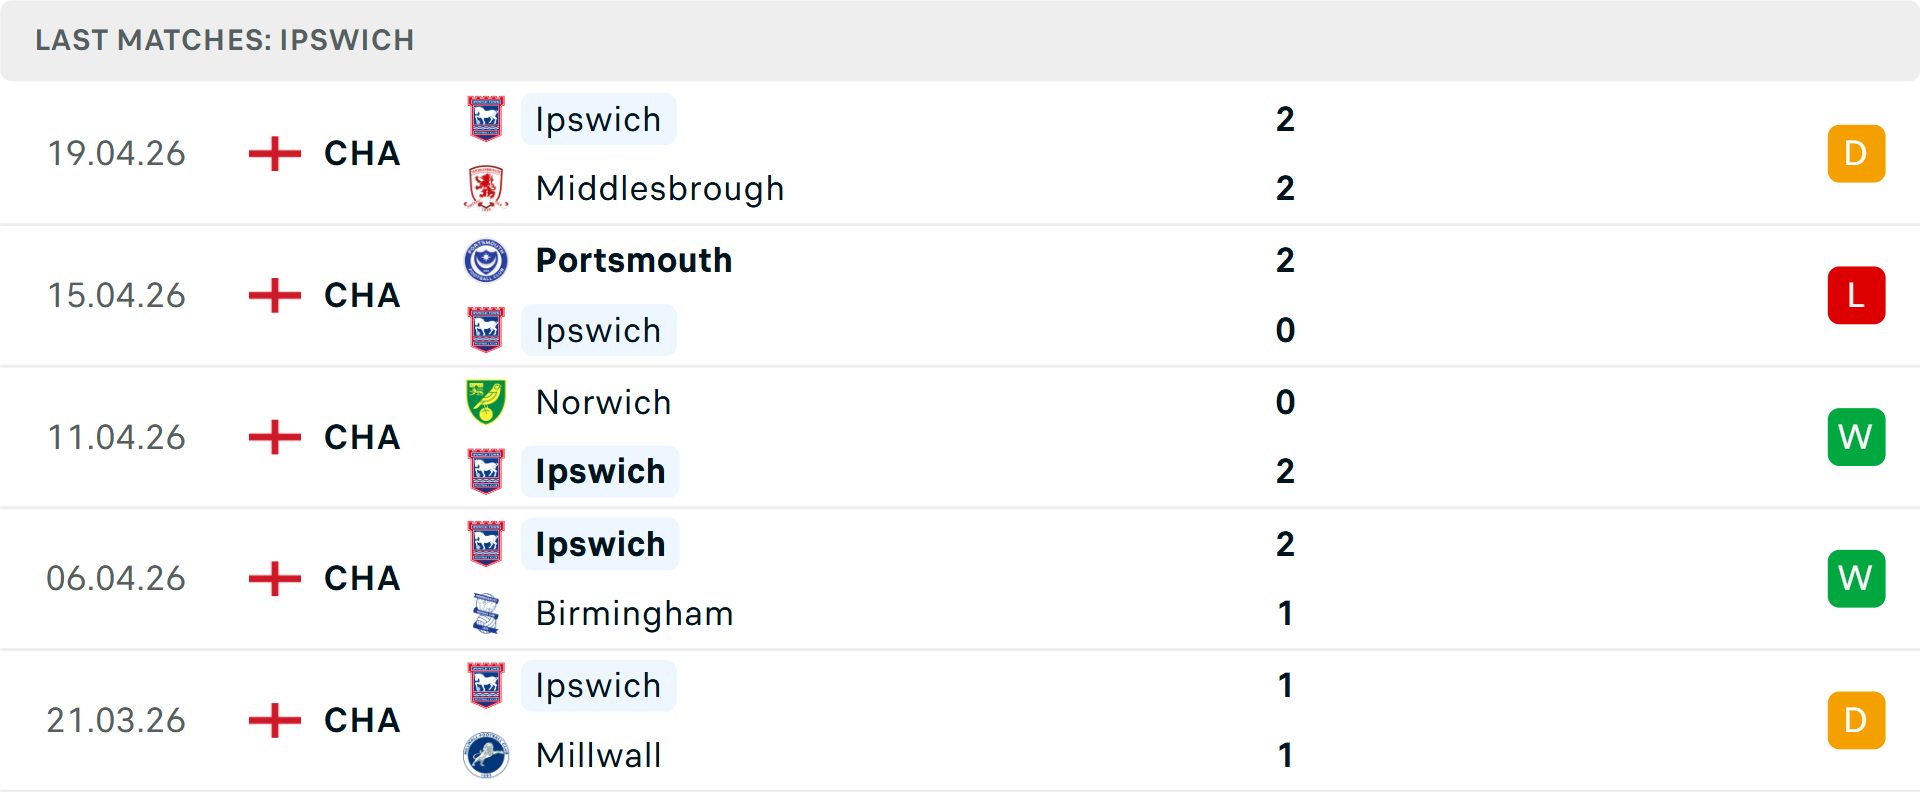Expand the Millwall match row details
Image resolution: width=1920 pixels, height=792 pixels.
pyautogui.click(x=960, y=720)
